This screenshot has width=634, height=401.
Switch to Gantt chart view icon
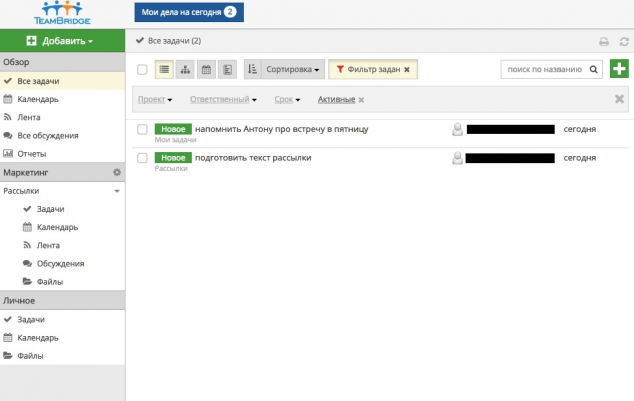coord(227,70)
